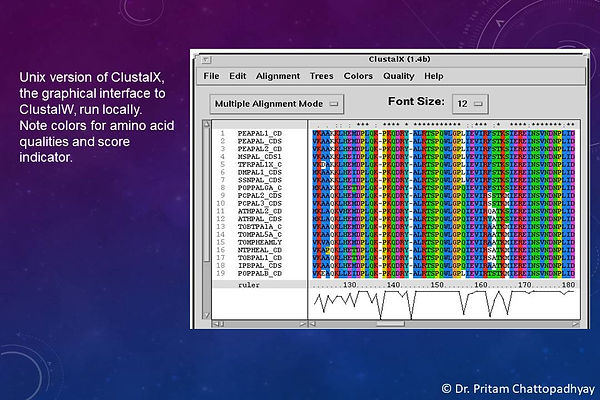
Task: Select sequence ATHPAL_CDS
Action: (259, 219)
